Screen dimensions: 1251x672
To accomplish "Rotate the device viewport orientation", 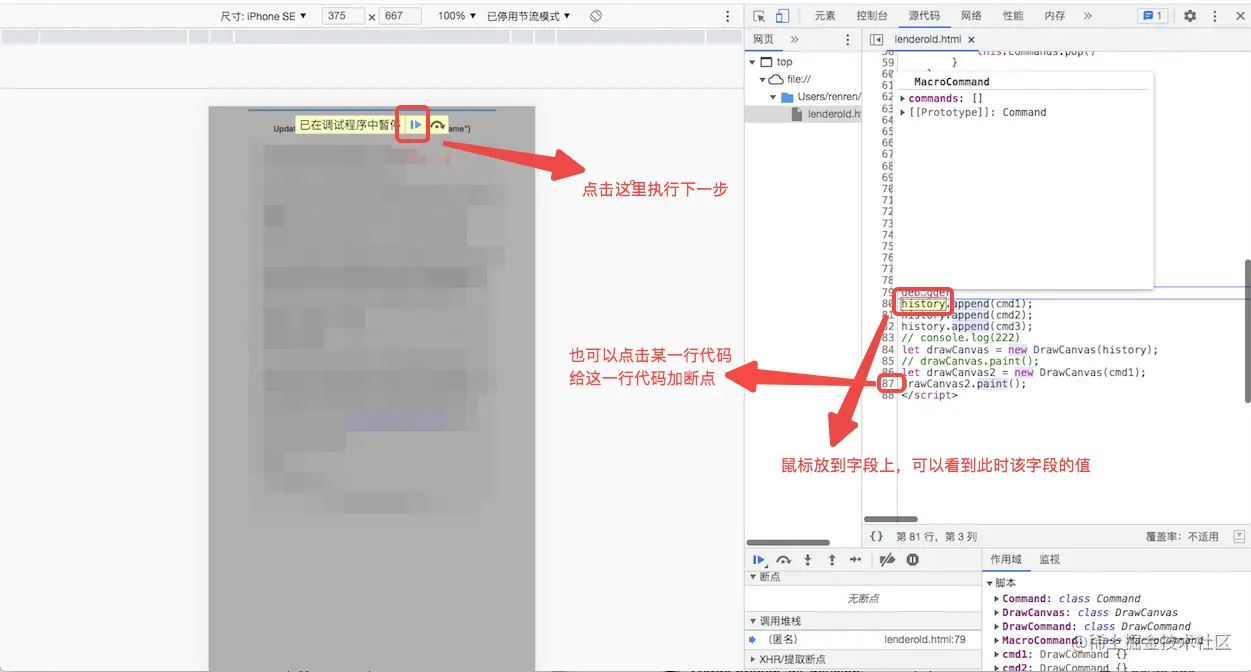I will pyautogui.click(x=596, y=16).
